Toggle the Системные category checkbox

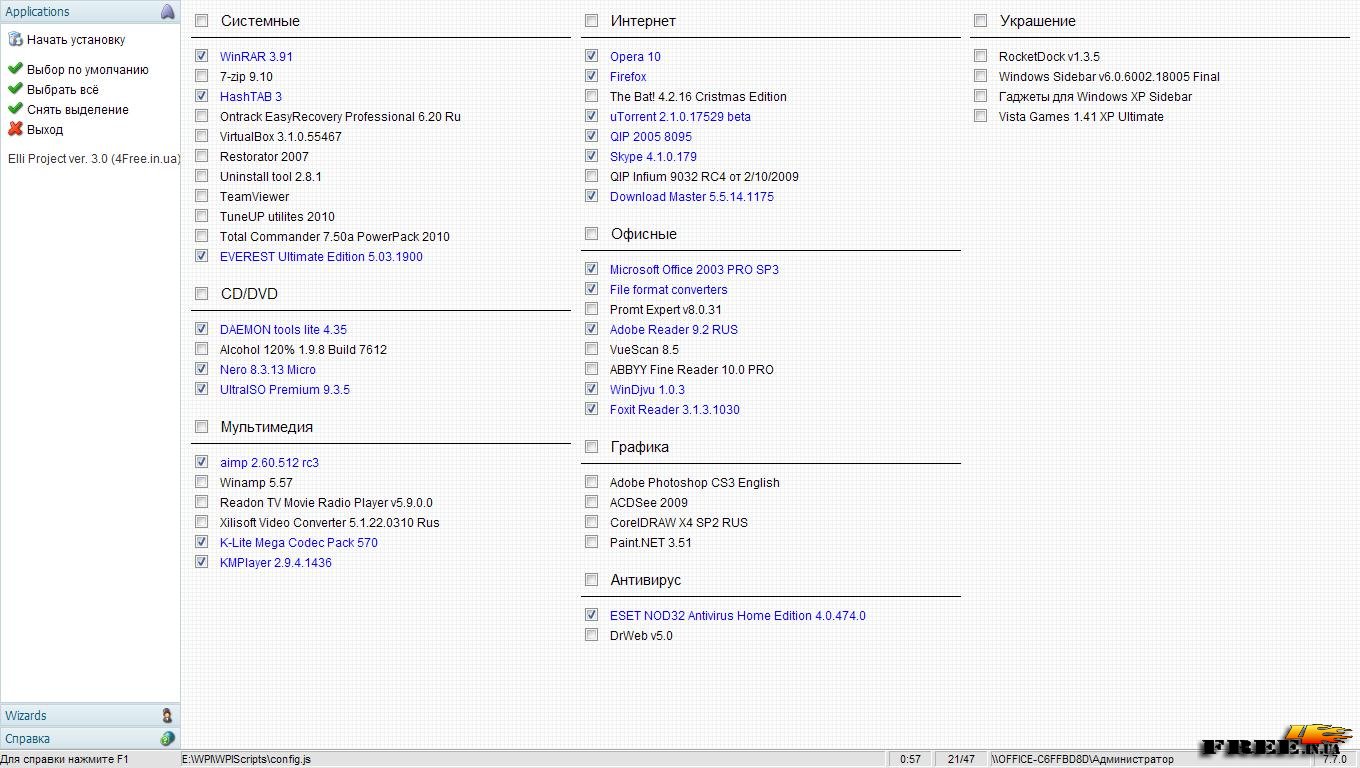pyautogui.click(x=202, y=20)
